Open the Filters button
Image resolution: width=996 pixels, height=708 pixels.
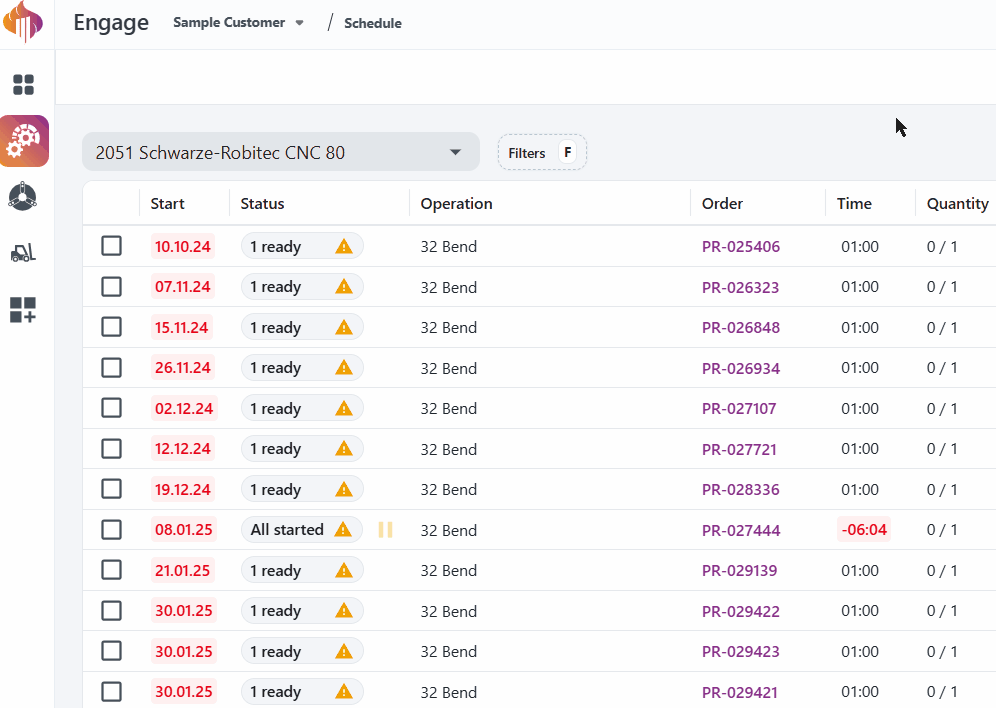coord(542,152)
